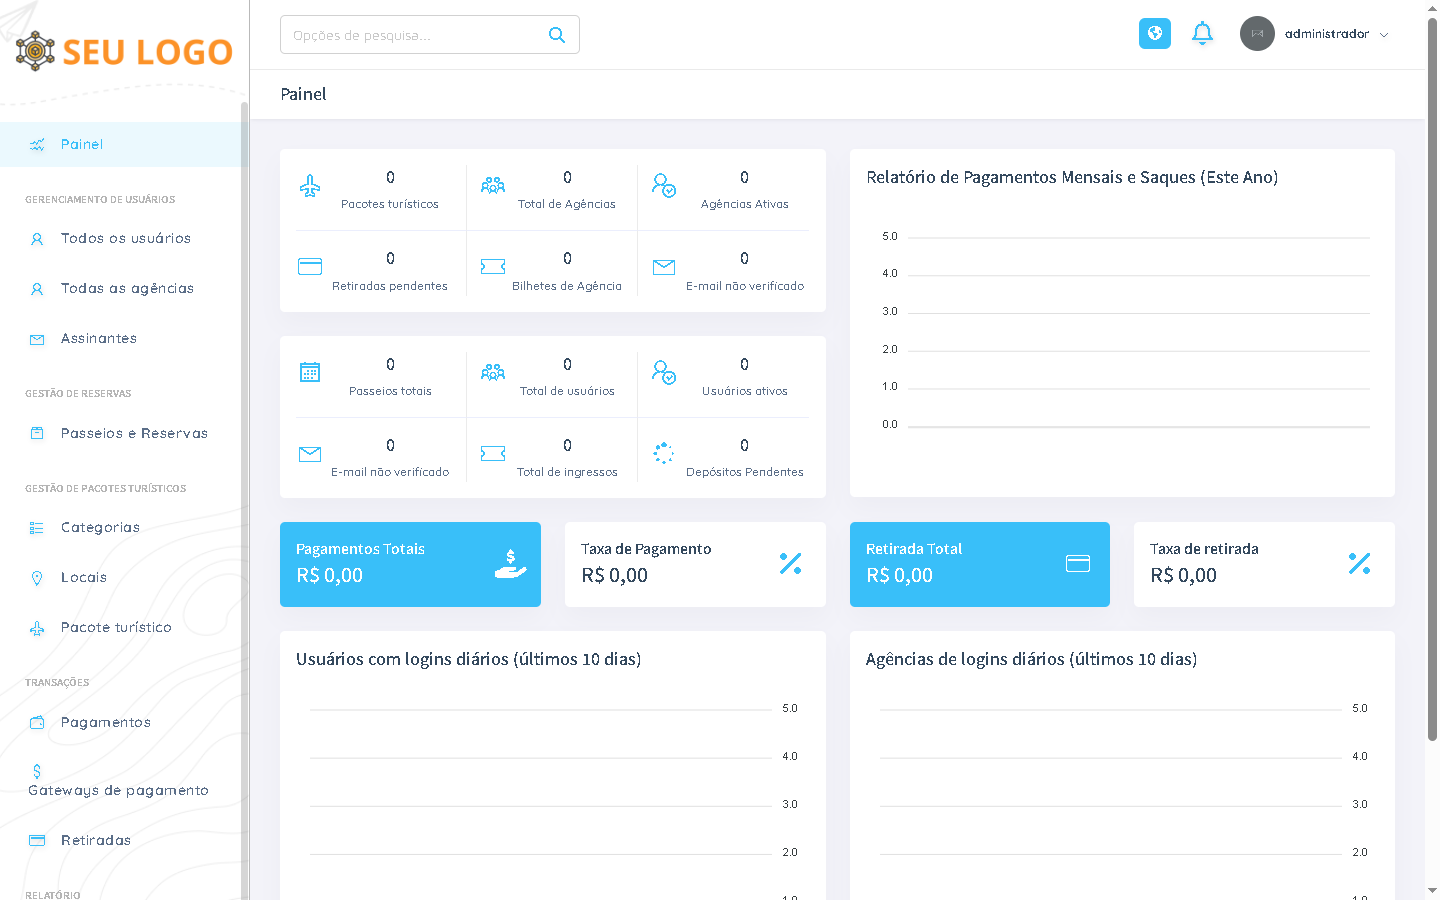Click the airplane icon for Pacotes turísticos
1440x900 pixels.
[x=310, y=186]
